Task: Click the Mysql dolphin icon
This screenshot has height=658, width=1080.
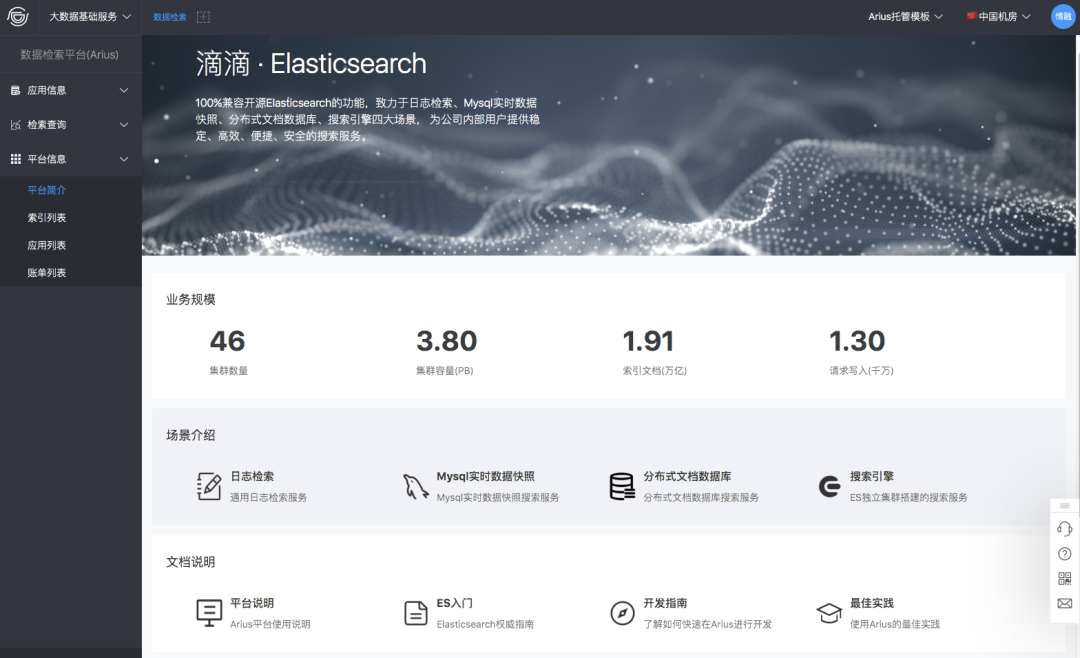Action: click(x=415, y=486)
